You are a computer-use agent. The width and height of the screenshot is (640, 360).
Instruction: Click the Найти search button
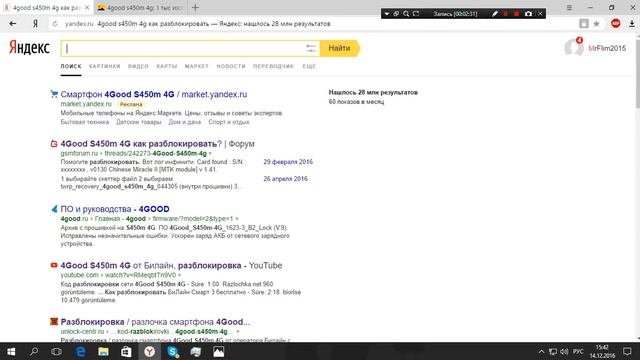coord(340,48)
